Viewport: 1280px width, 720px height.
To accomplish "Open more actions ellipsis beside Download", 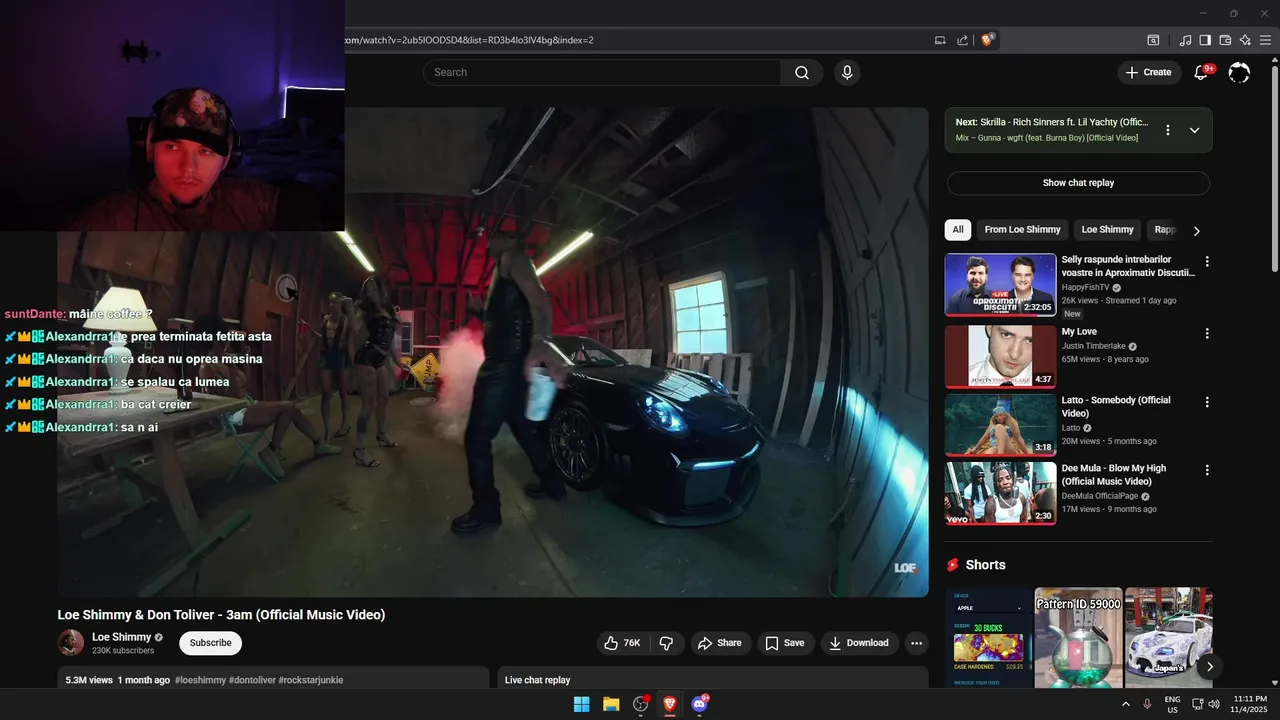I will [916, 643].
